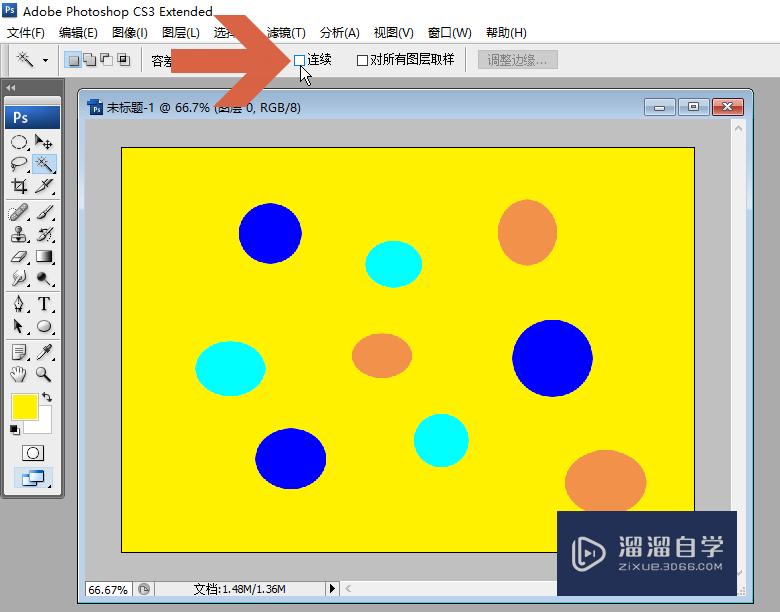Screen dimensions: 780x612
Task: Open the 图层(L) menu
Action: tap(181, 33)
